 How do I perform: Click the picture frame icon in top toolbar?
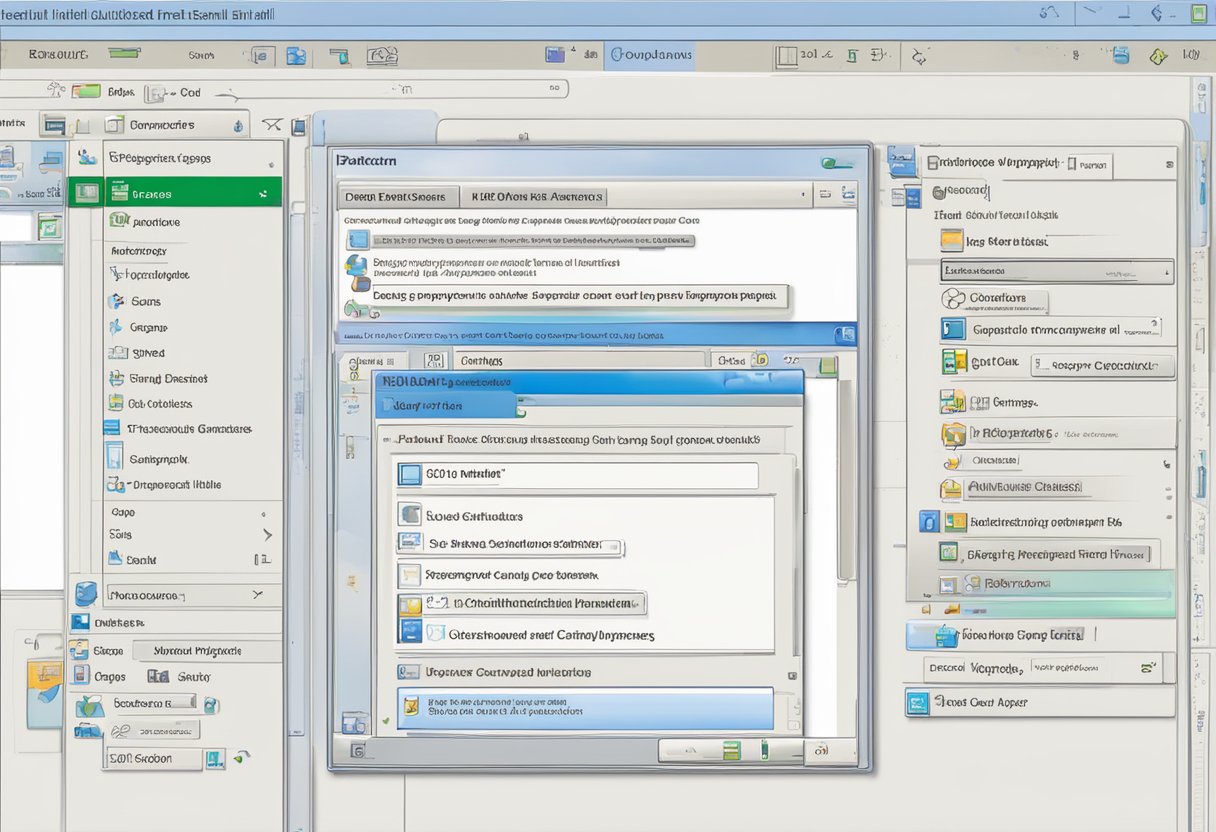[x=381, y=56]
